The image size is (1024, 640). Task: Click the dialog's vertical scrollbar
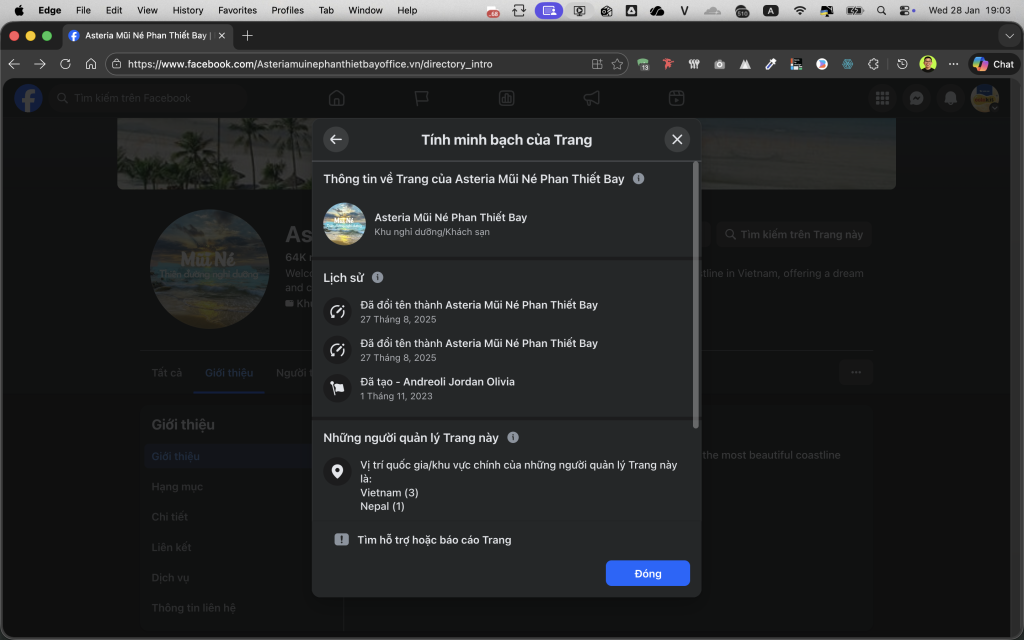point(696,300)
